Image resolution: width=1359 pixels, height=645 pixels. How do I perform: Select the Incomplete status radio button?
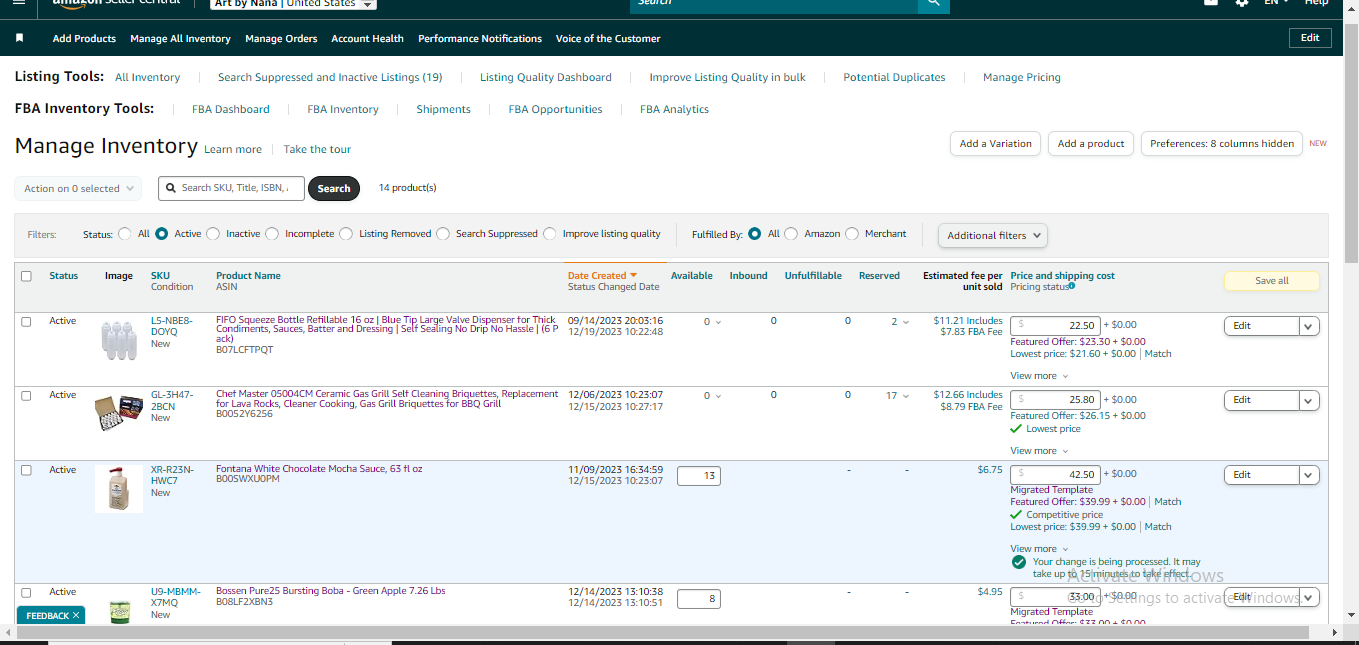(x=272, y=234)
